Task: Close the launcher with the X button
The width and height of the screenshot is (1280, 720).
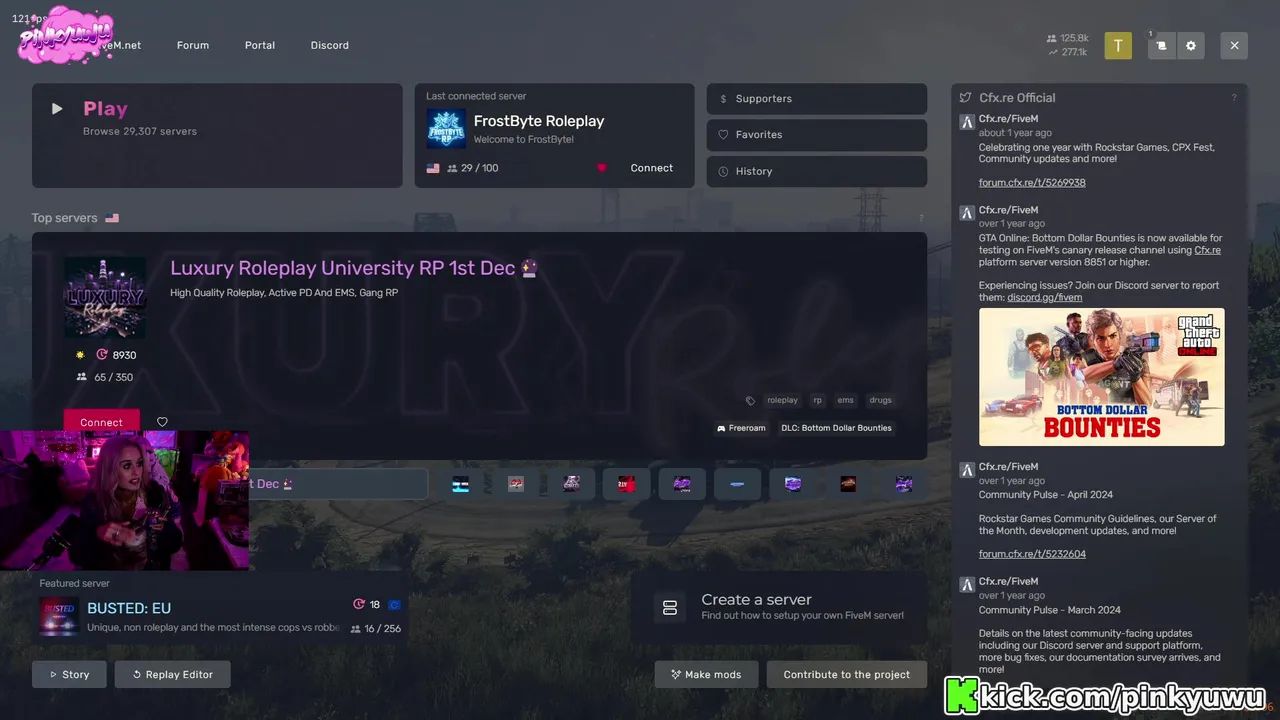Action: coord(1234,45)
